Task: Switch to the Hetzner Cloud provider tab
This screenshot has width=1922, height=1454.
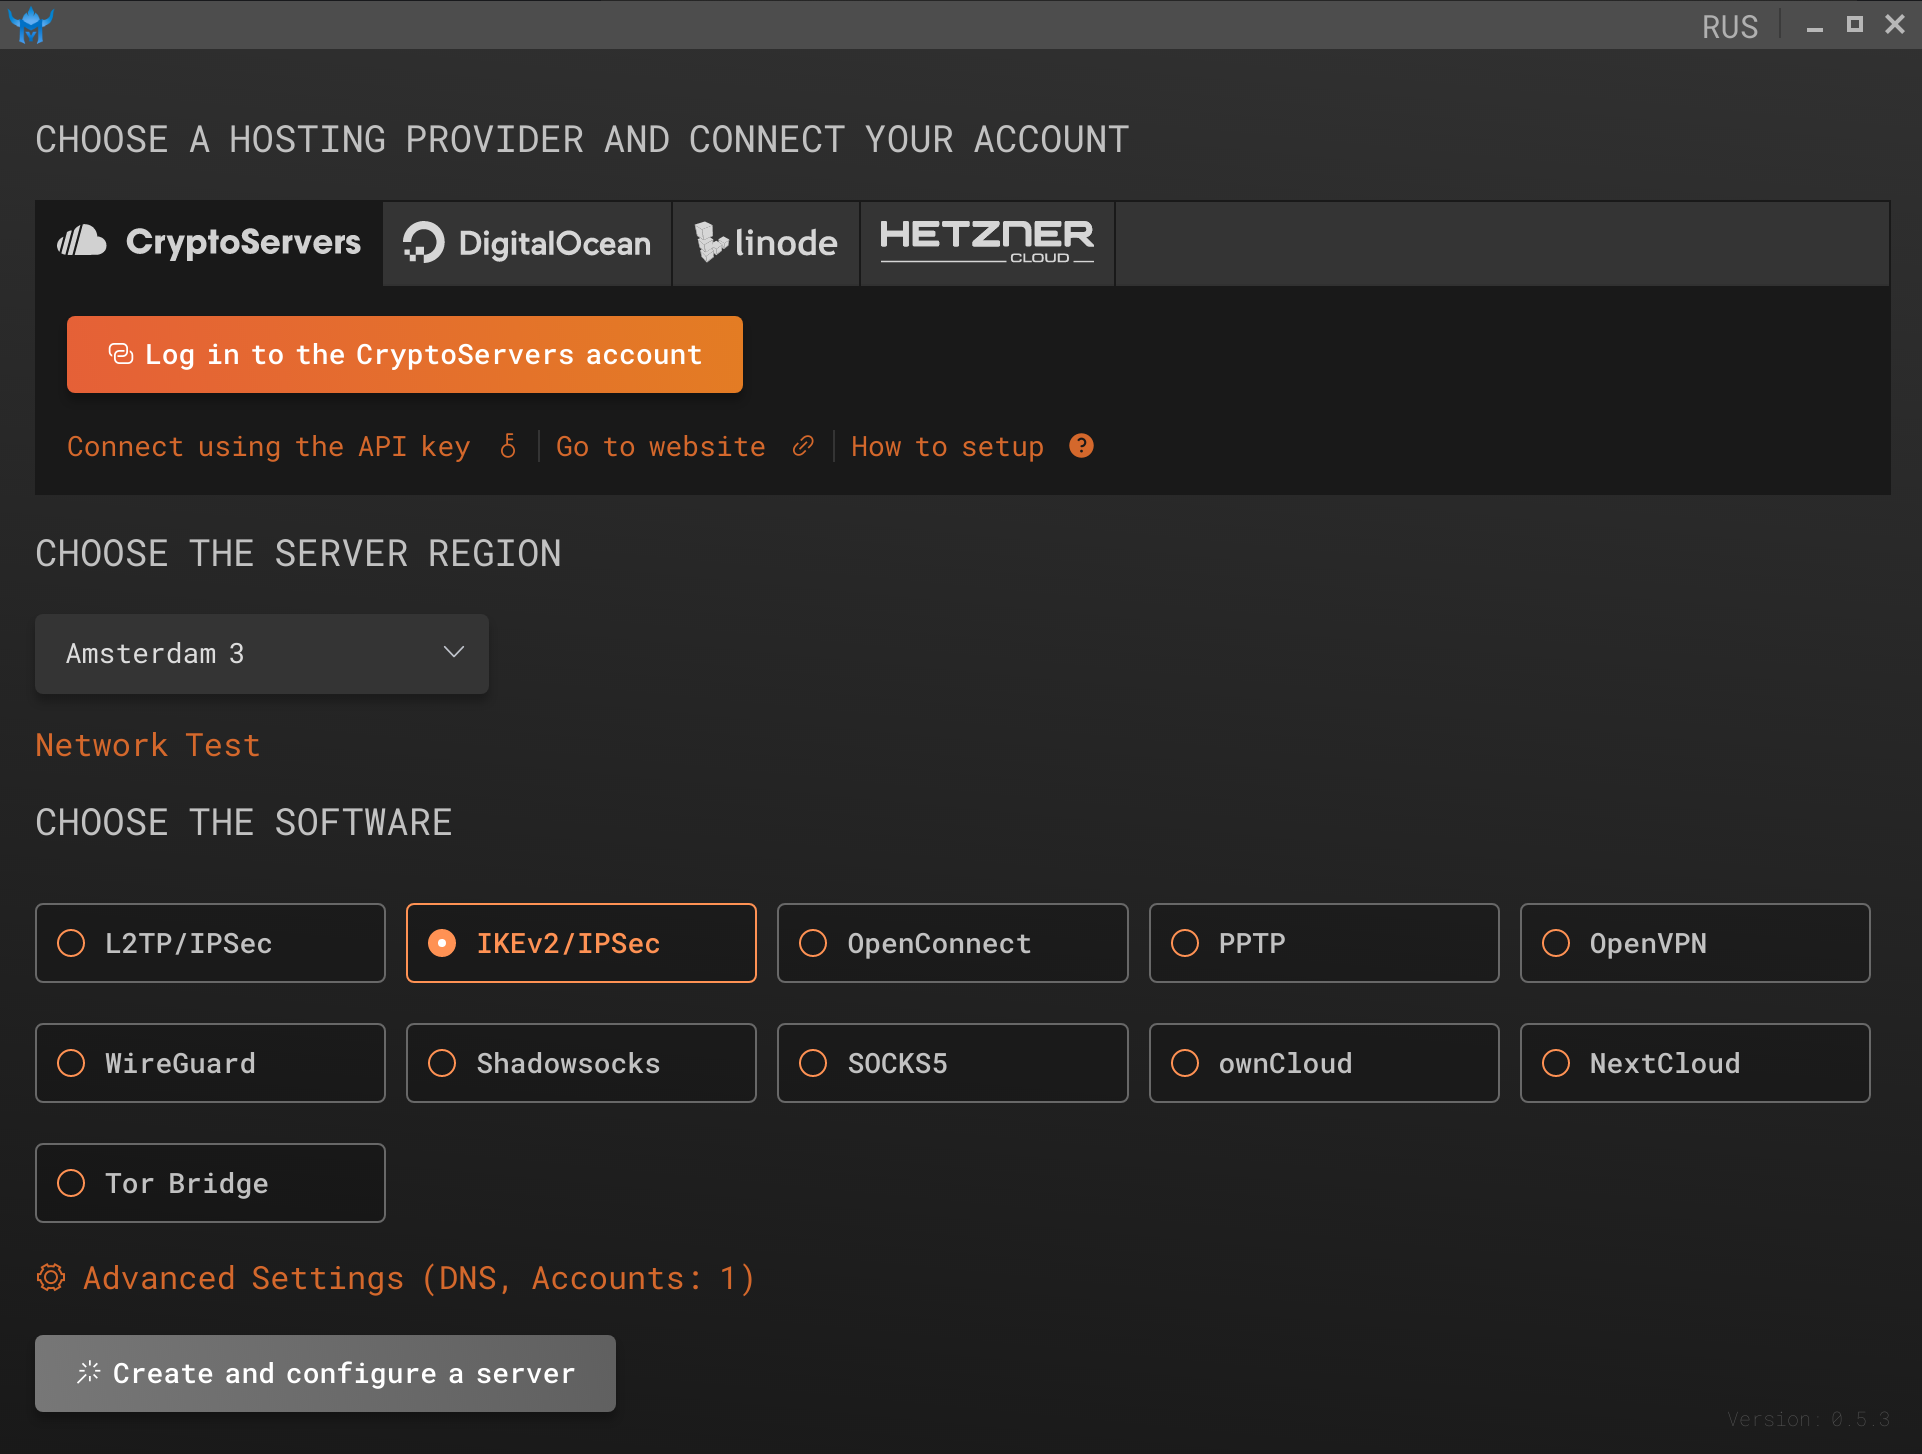Action: coord(986,243)
